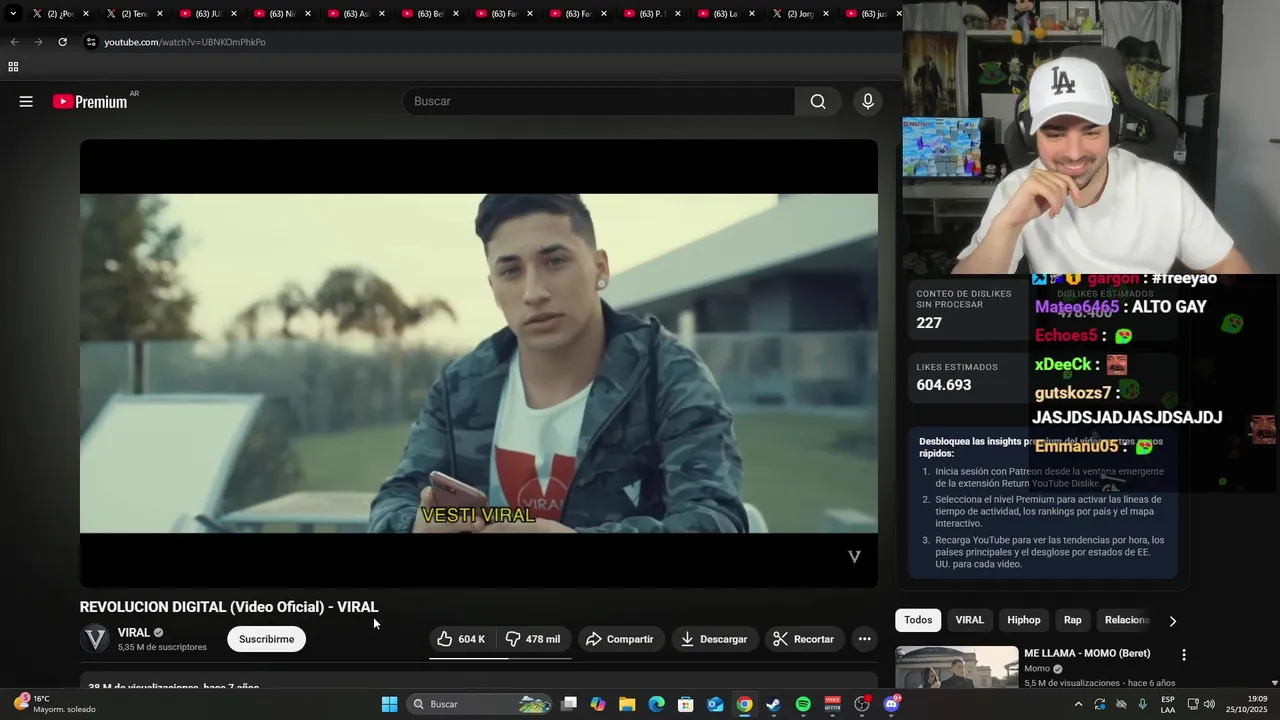Screen dimensions: 1280x720
Task: Open Steam from the taskbar
Action: (774, 704)
